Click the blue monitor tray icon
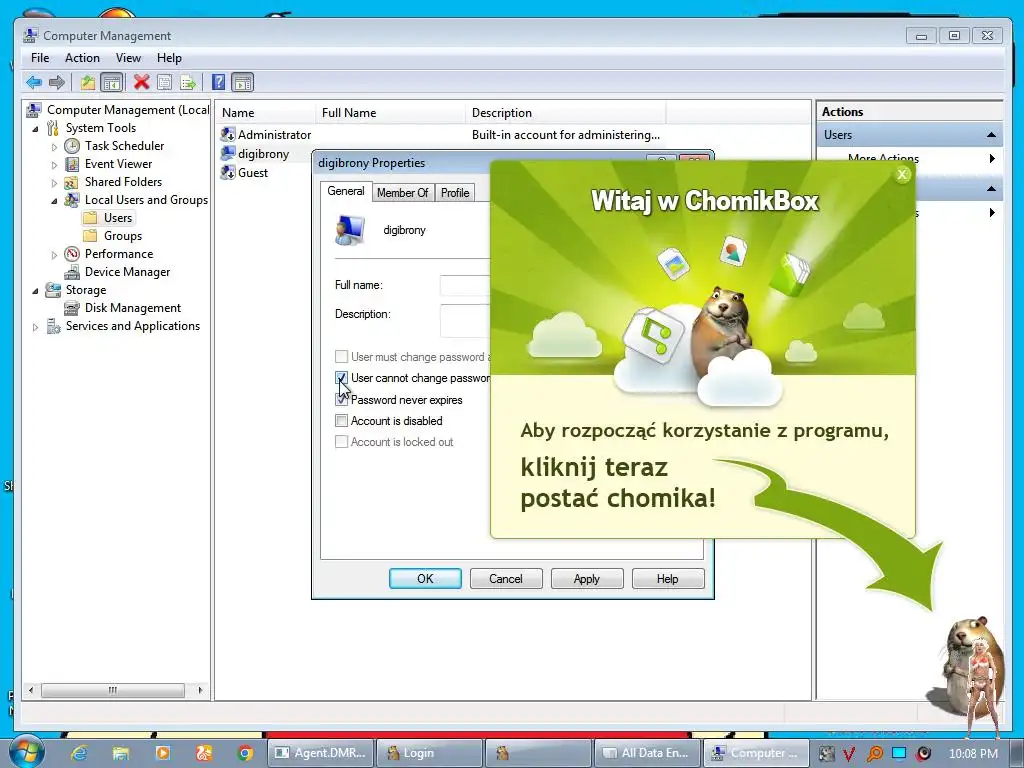Viewport: 1024px width, 768px height. click(x=899, y=753)
